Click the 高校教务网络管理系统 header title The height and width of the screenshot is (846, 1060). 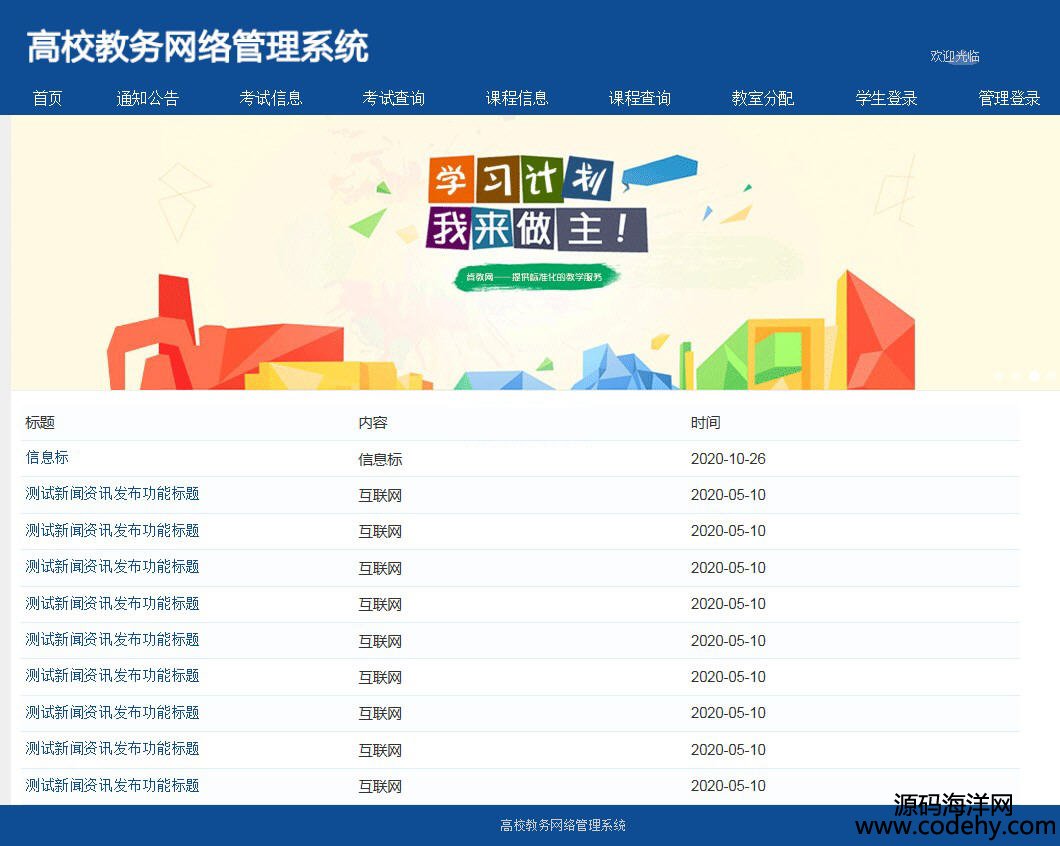click(x=197, y=47)
